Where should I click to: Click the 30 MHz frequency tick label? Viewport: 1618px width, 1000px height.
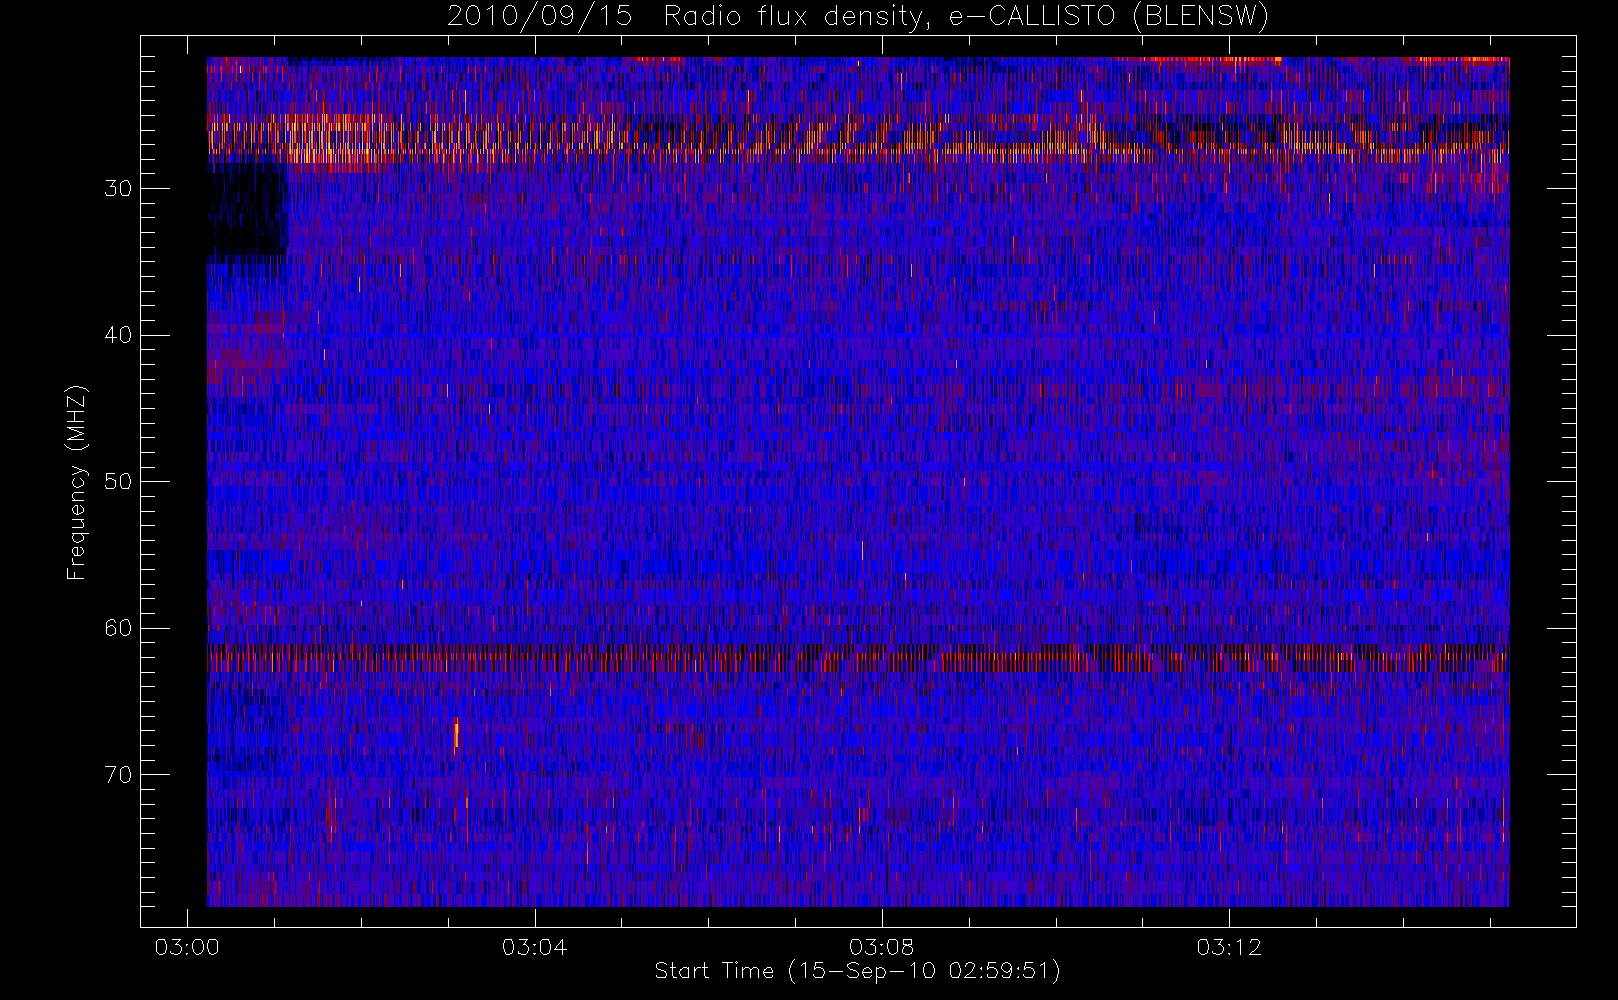[118, 189]
